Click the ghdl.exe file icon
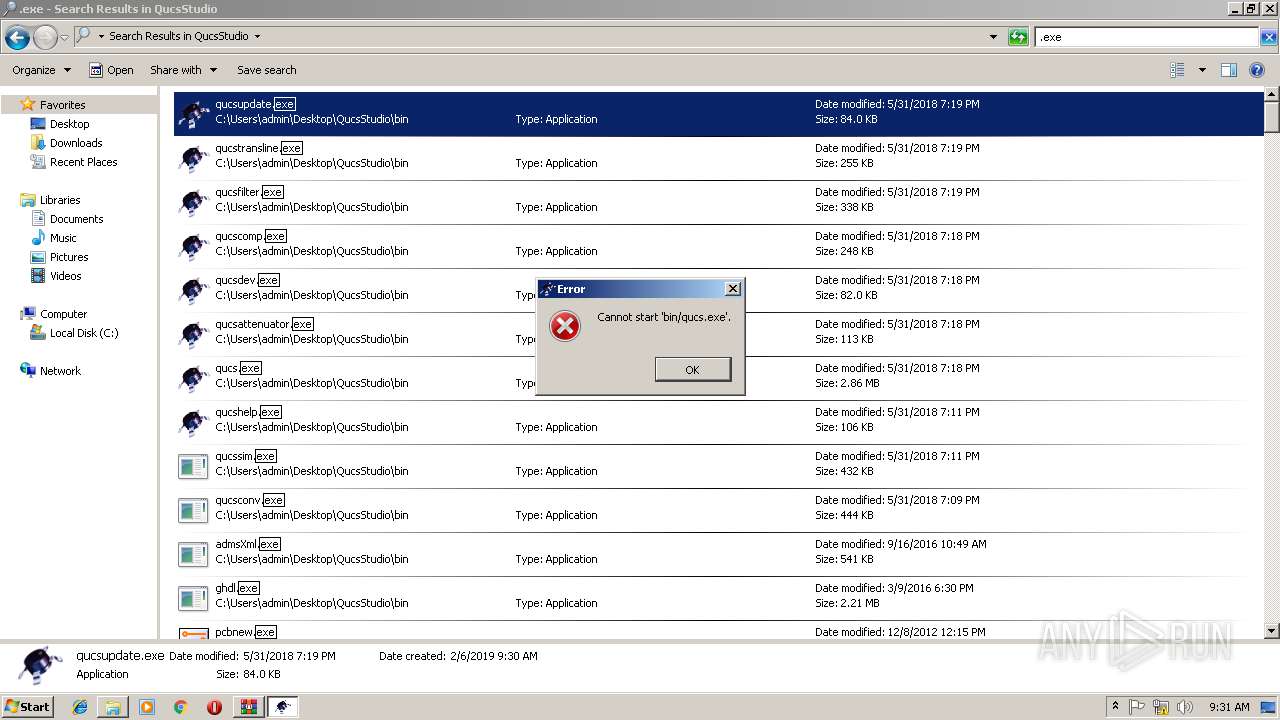Screen dimensions: 1280x720 (x=193, y=598)
